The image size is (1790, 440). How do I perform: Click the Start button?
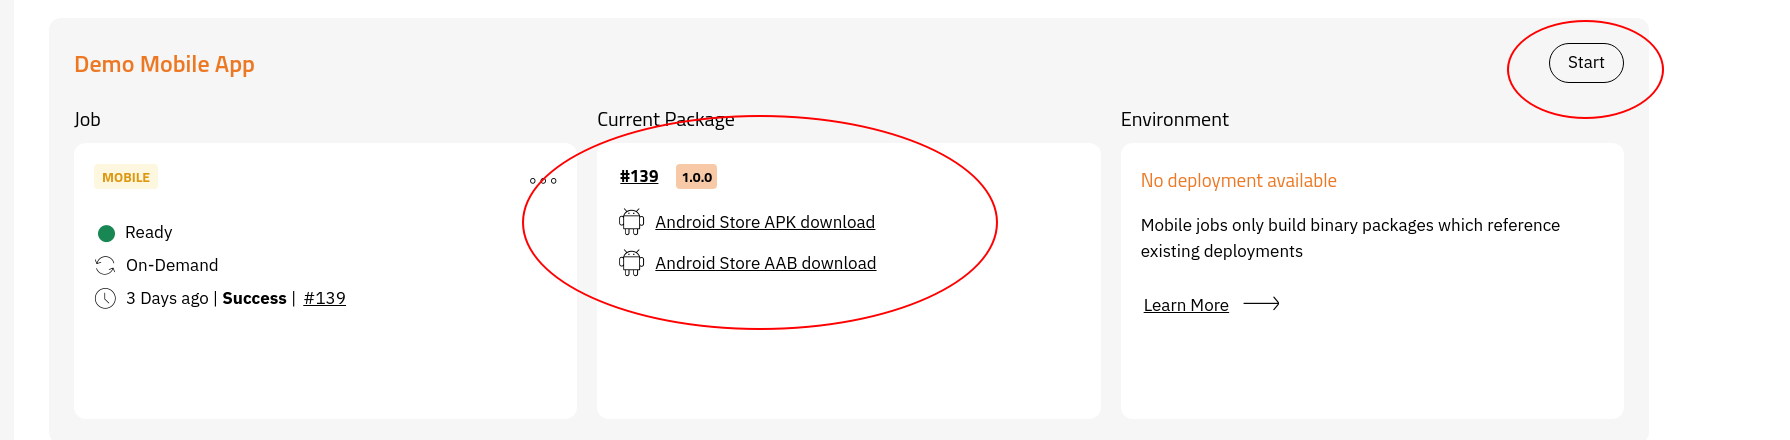click(1585, 63)
